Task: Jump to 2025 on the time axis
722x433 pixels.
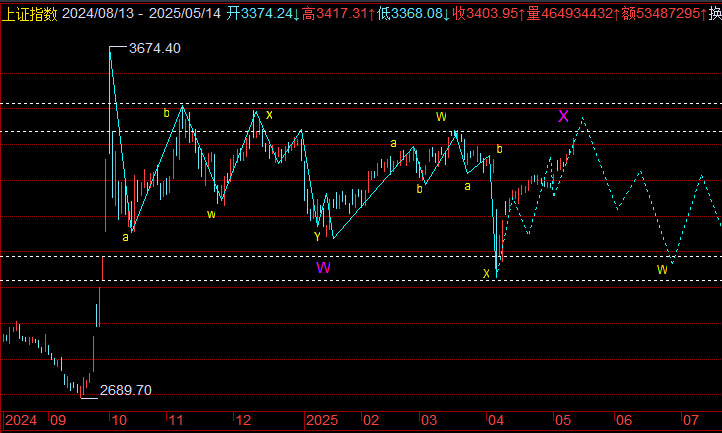Action: tap(324, 420)
